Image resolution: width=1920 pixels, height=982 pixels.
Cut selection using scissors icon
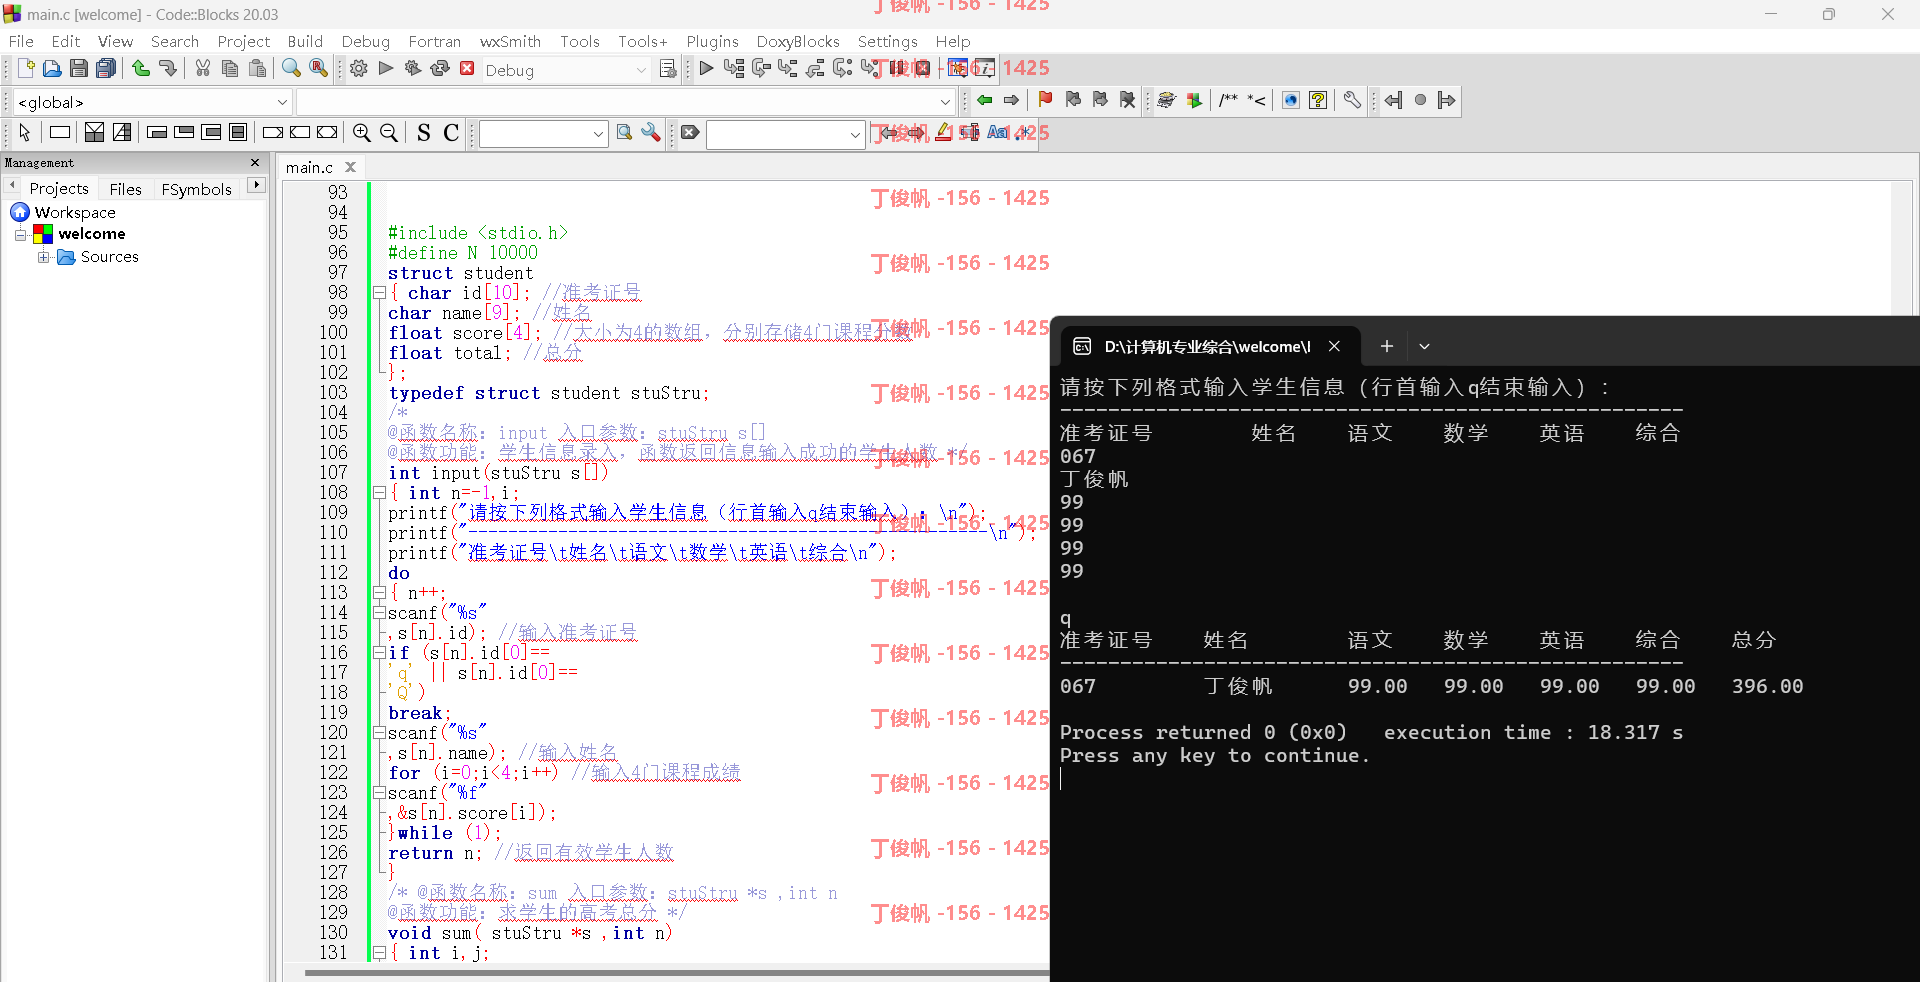pyautogui.click(x=203, y=69)
